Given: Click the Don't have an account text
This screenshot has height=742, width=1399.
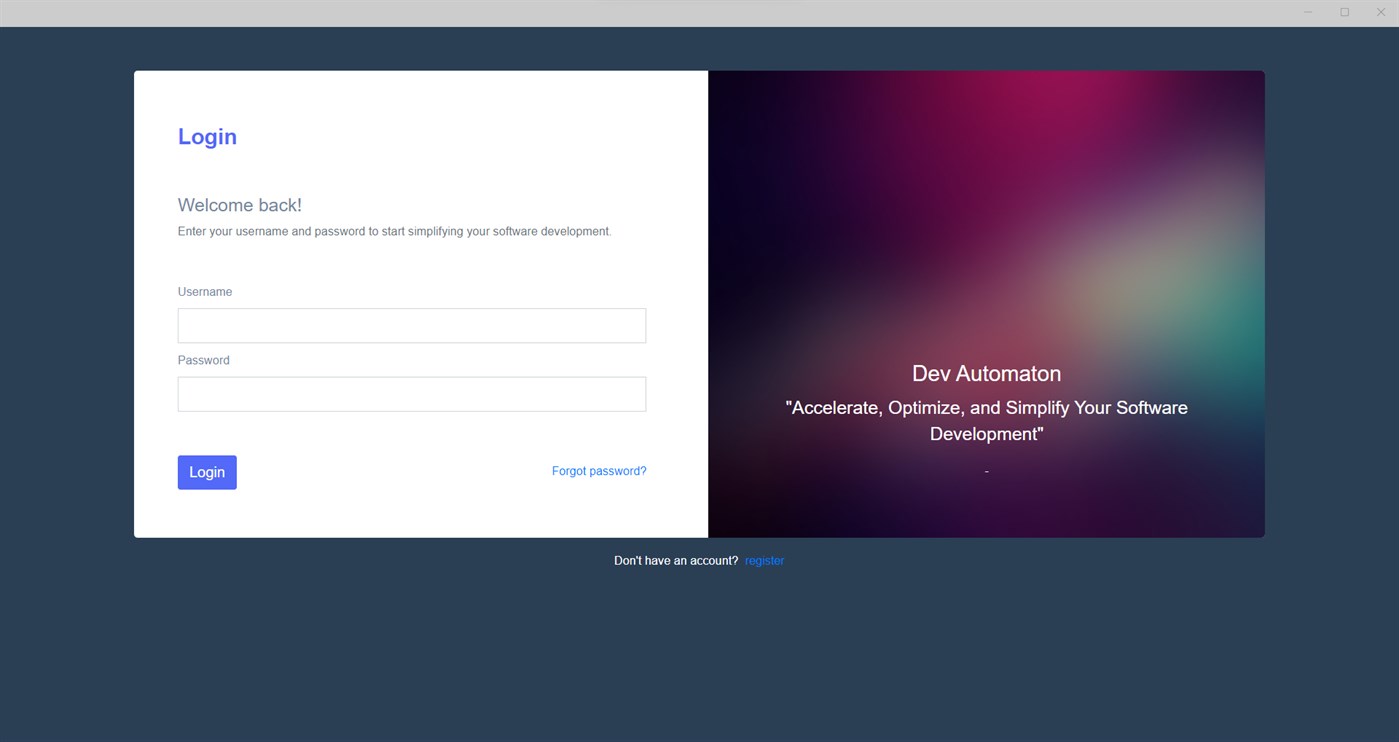Looking at the screenshot, I should tap(676, 560).
